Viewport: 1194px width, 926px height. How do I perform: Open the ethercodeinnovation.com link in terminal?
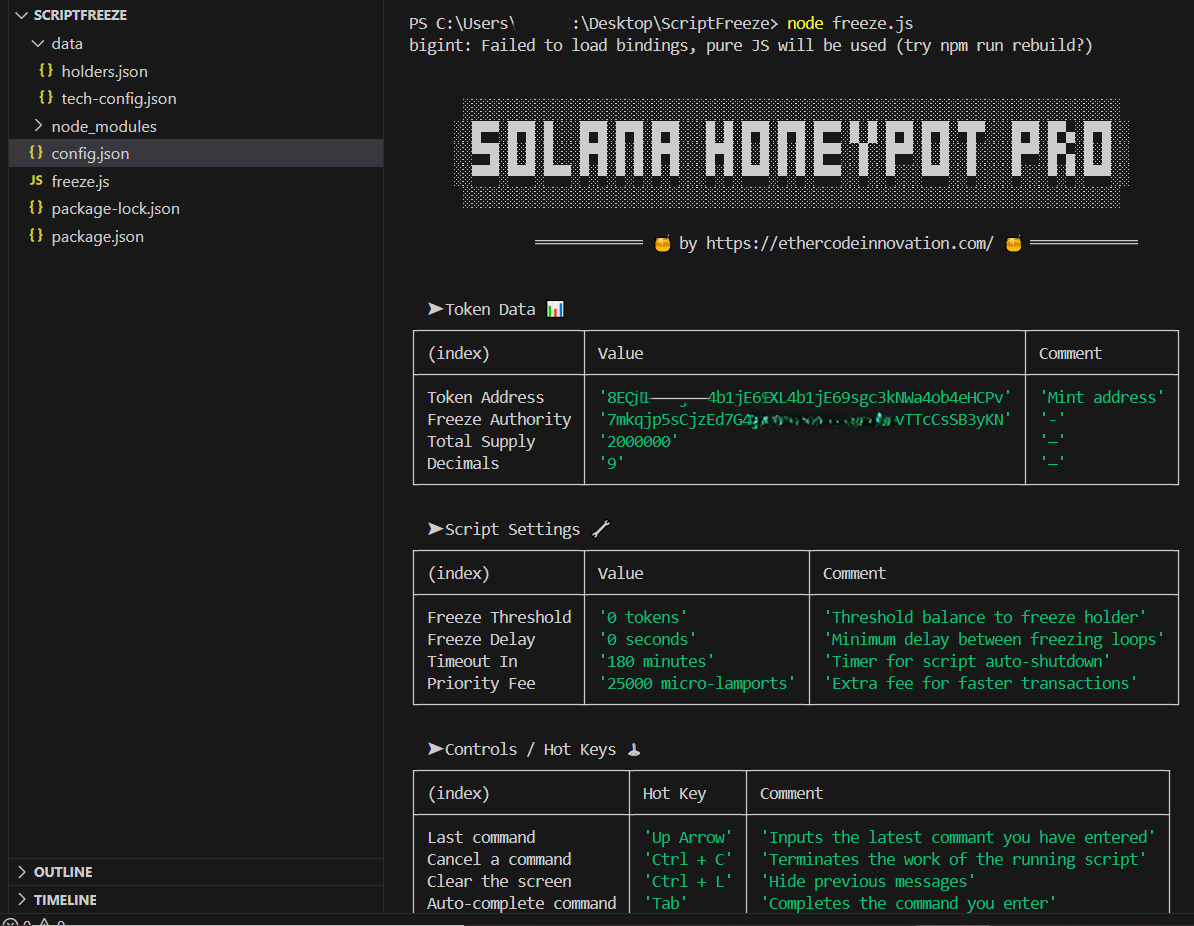(x=849, y=244)
